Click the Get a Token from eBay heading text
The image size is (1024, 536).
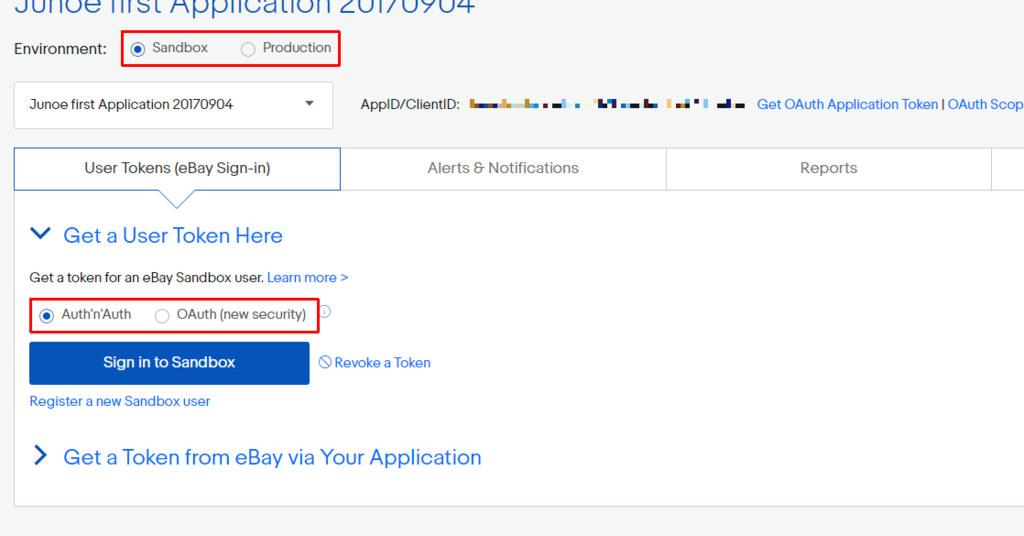click(272, 458)
